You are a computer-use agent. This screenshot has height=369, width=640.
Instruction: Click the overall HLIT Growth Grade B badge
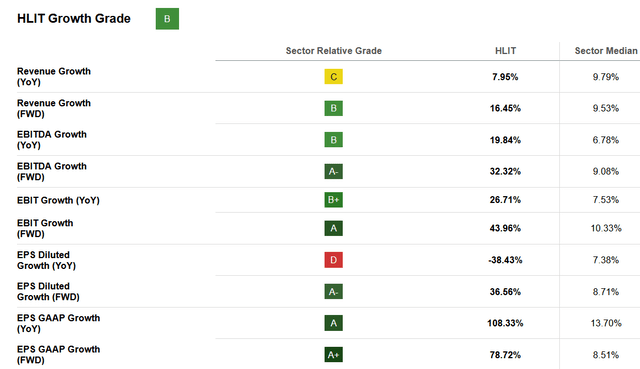(x=167, y=19)
